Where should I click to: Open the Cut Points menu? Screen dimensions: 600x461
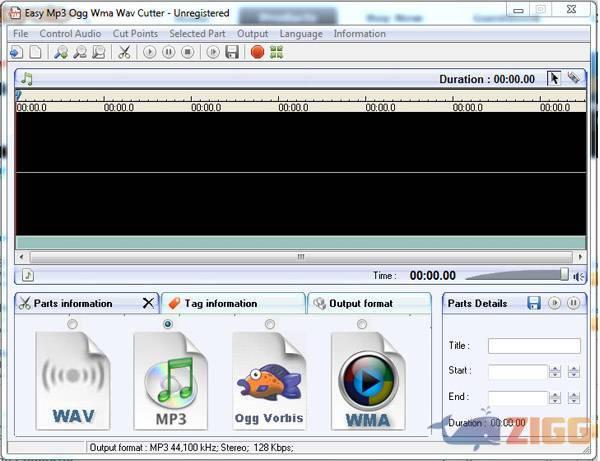coord(135,34)
